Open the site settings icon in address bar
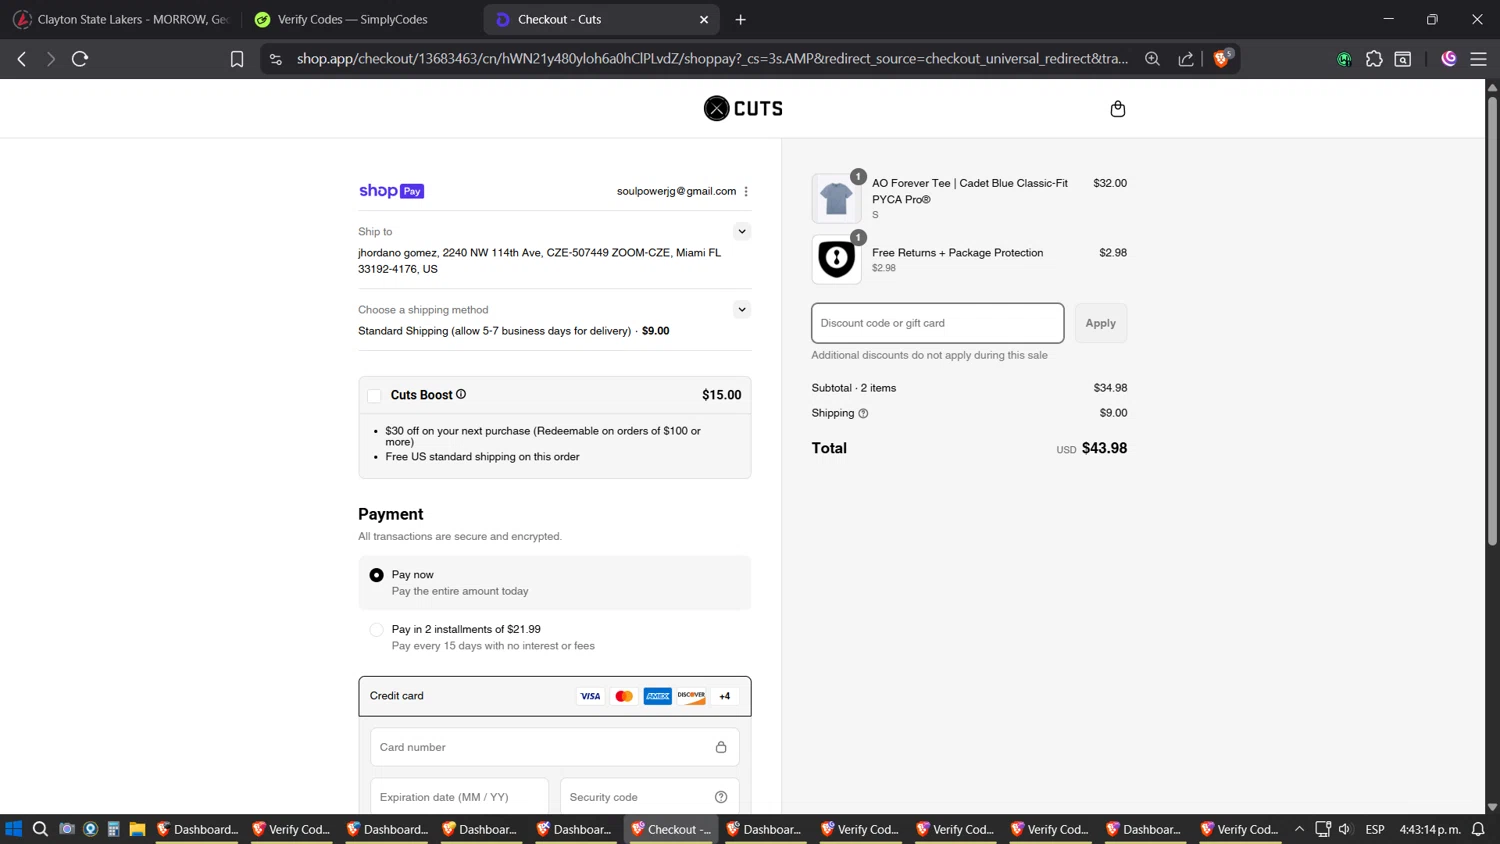Viewport: 1500px width, 844px height. pyautogui.click(x=276, y=59)
